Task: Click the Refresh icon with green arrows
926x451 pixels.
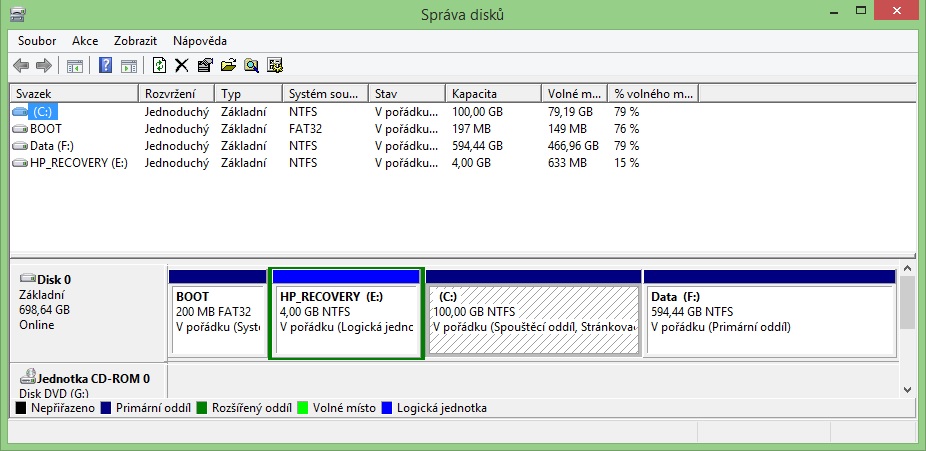Action: tap(159, 65)
